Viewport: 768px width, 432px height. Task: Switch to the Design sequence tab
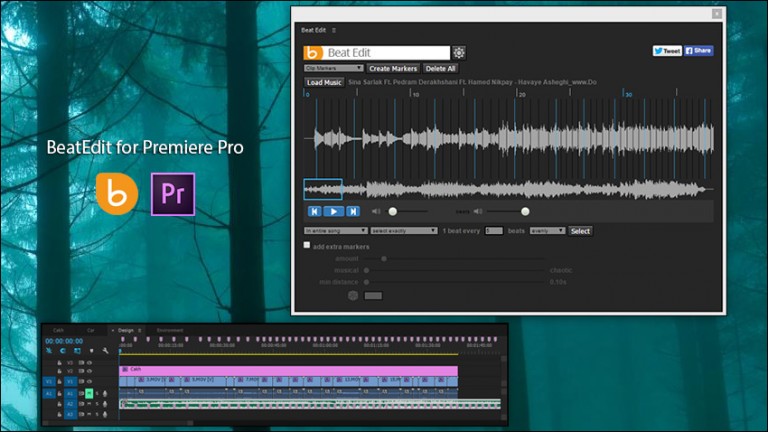point(125,329)
